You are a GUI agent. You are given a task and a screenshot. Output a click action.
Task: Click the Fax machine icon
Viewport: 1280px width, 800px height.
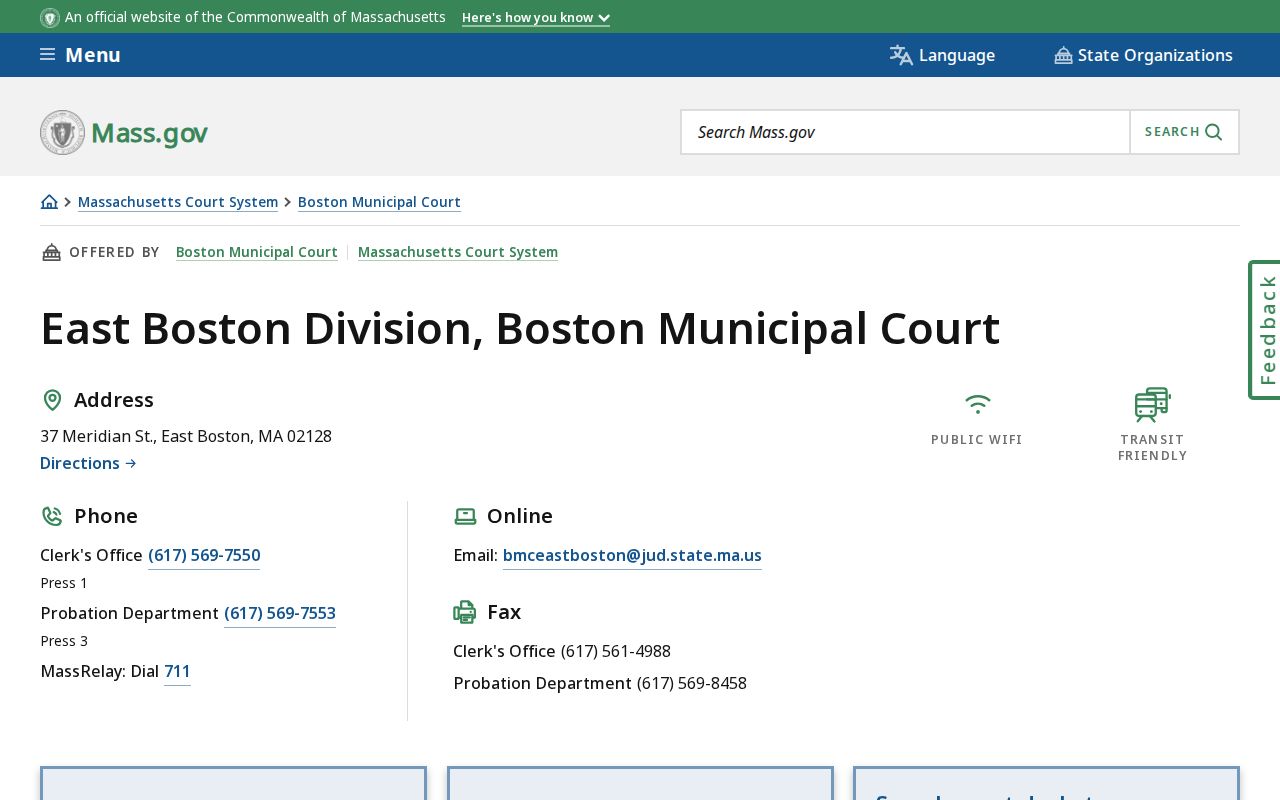click(x=465, y=612)
